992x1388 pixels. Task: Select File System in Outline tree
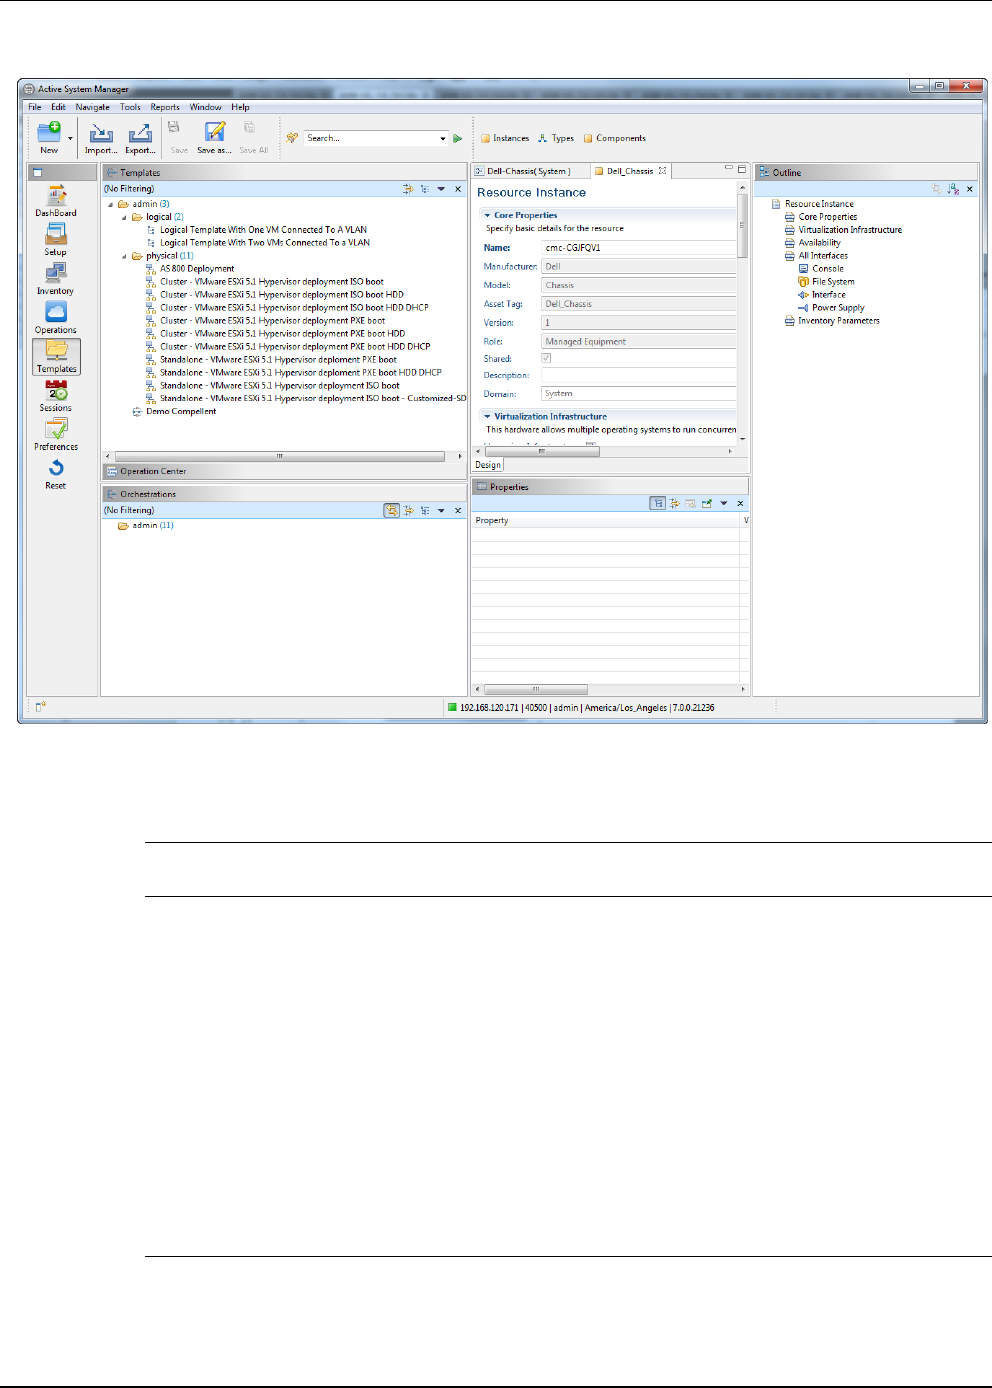coord(833,282)
